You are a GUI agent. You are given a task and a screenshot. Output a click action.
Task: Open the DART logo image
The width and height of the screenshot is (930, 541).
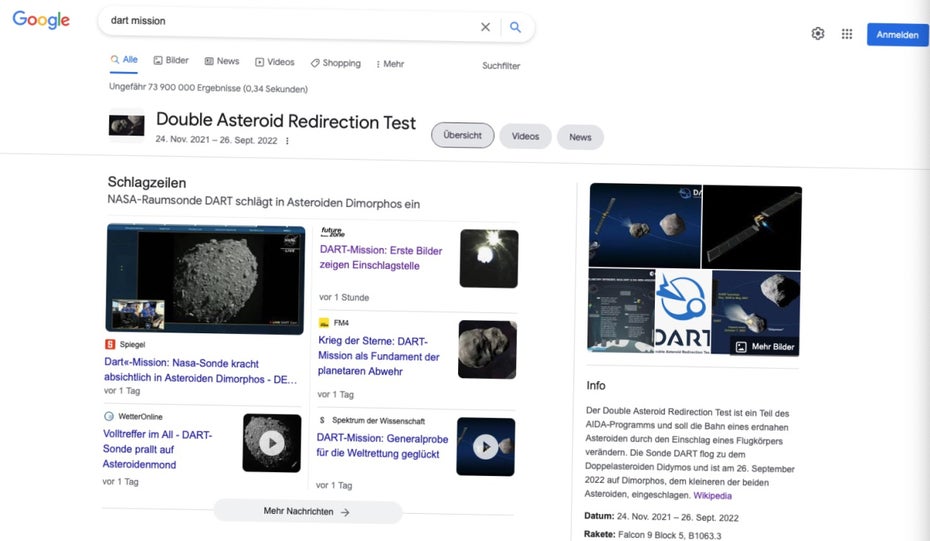click(682, 312)
